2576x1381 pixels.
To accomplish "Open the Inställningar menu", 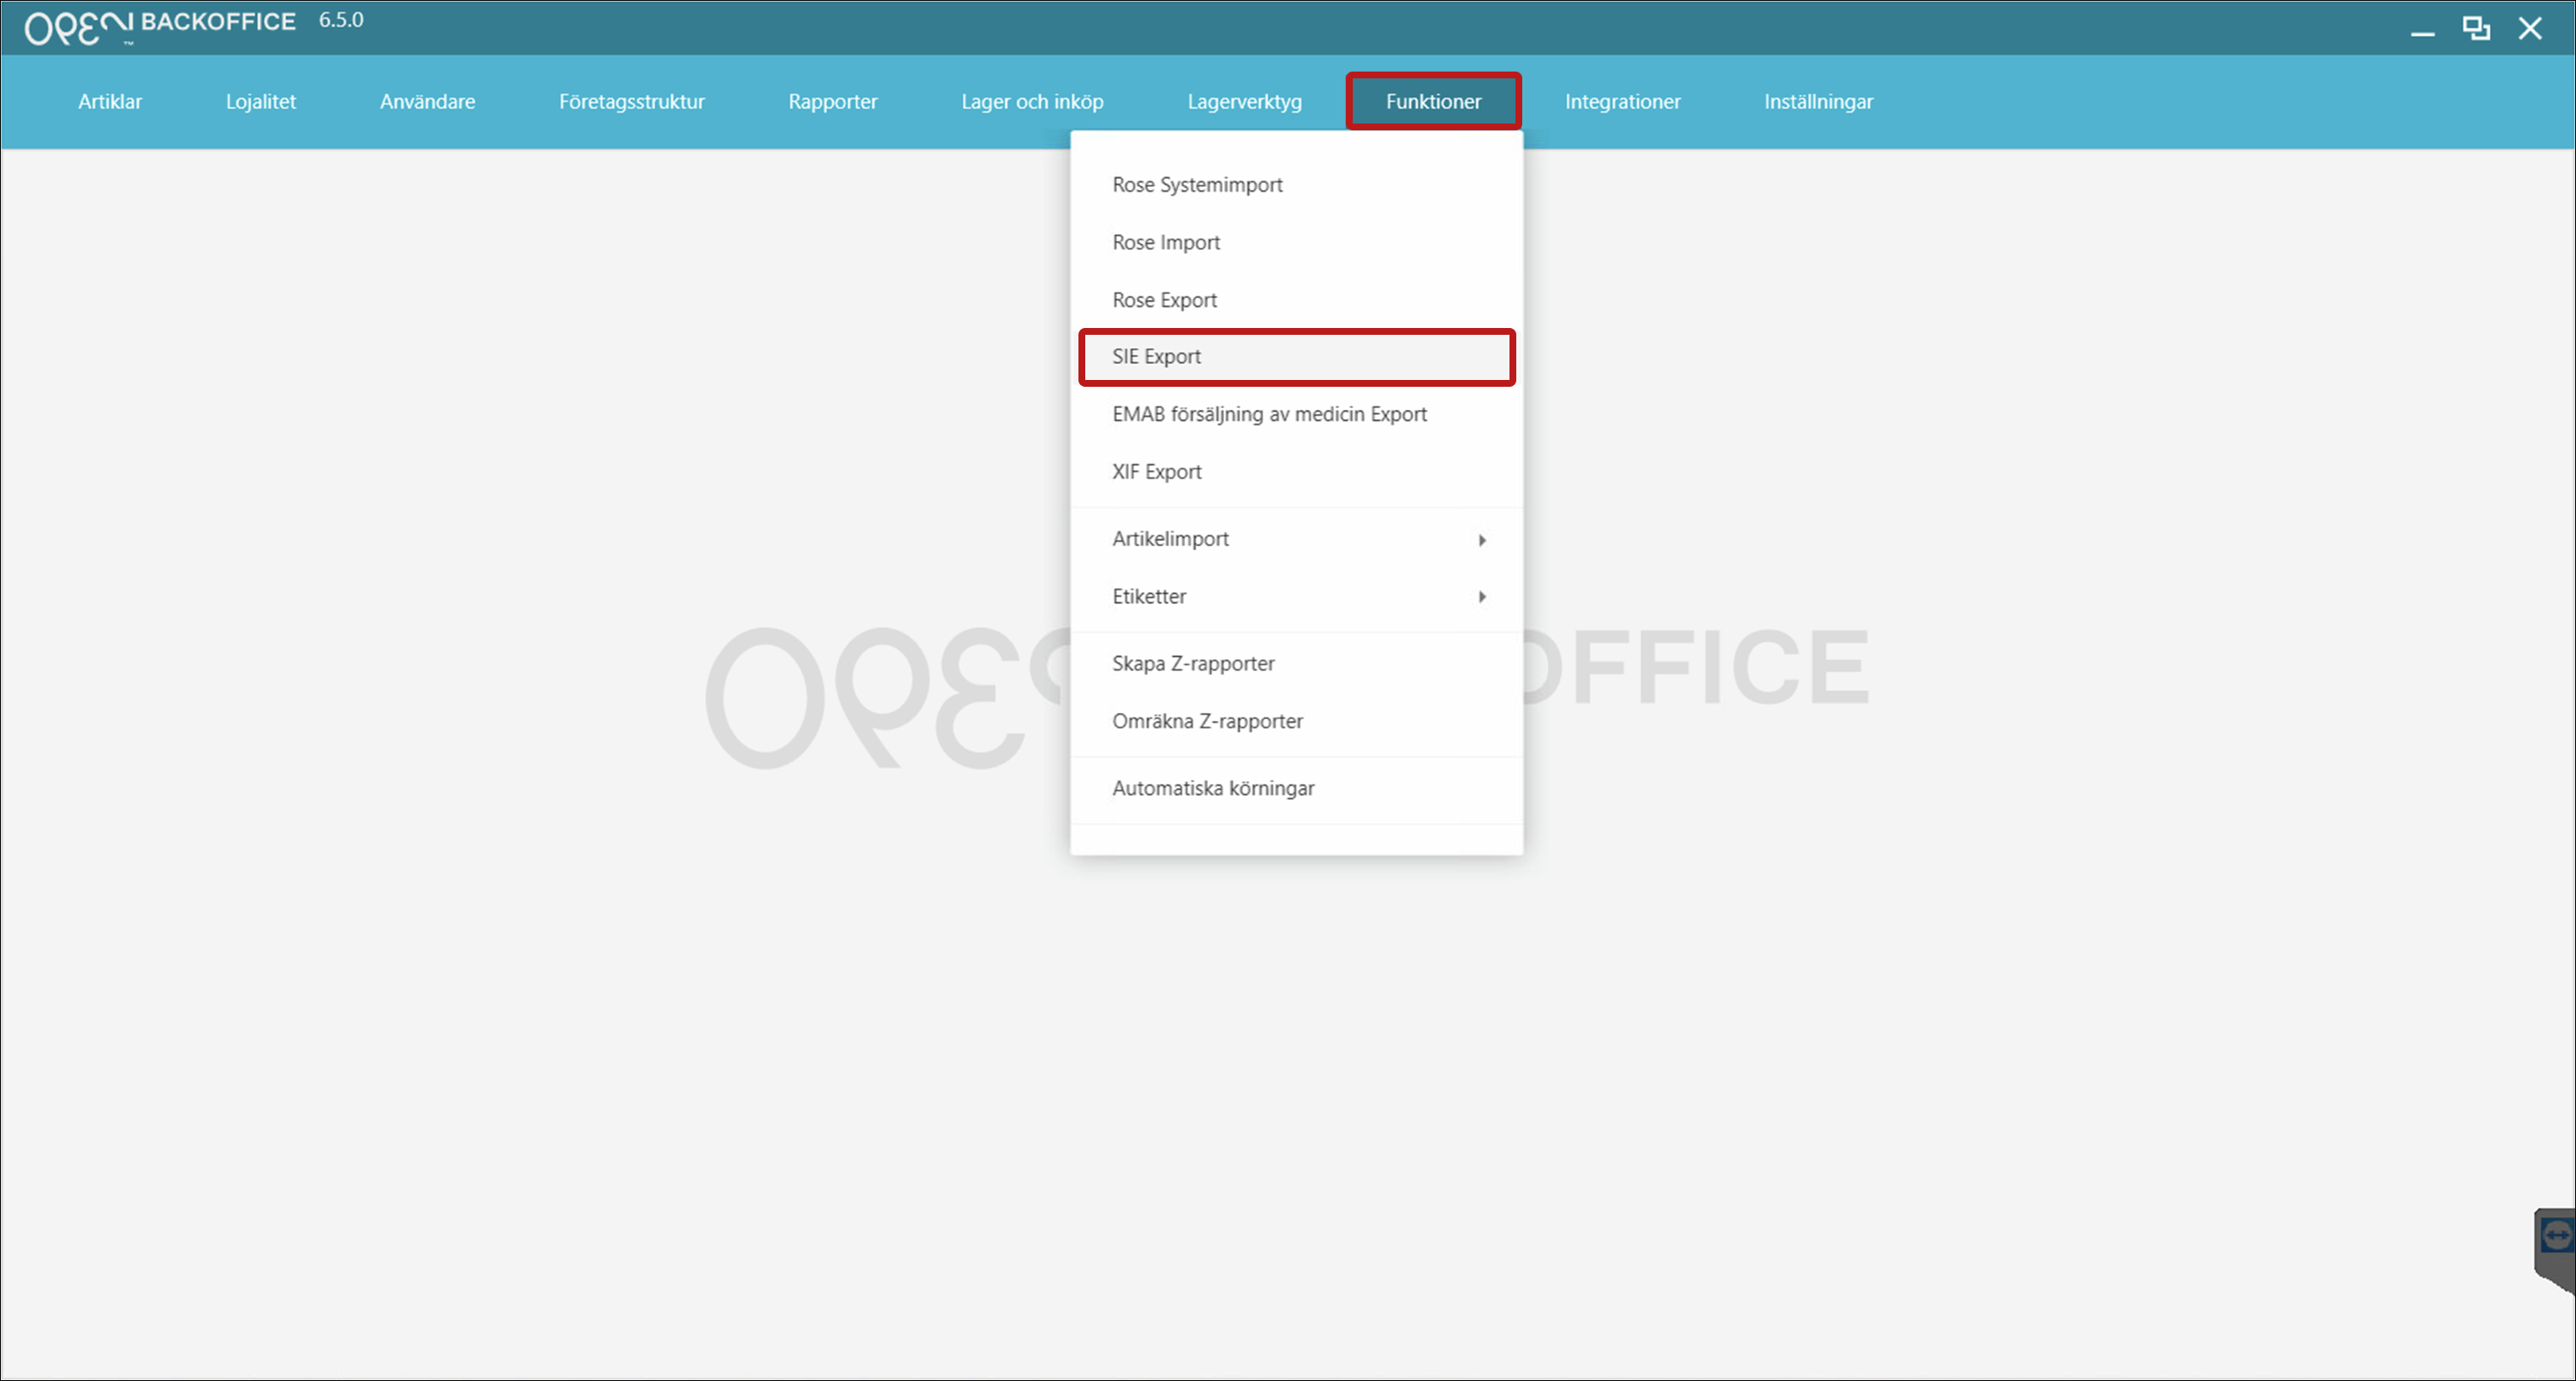I will (x=1818, y=101).
